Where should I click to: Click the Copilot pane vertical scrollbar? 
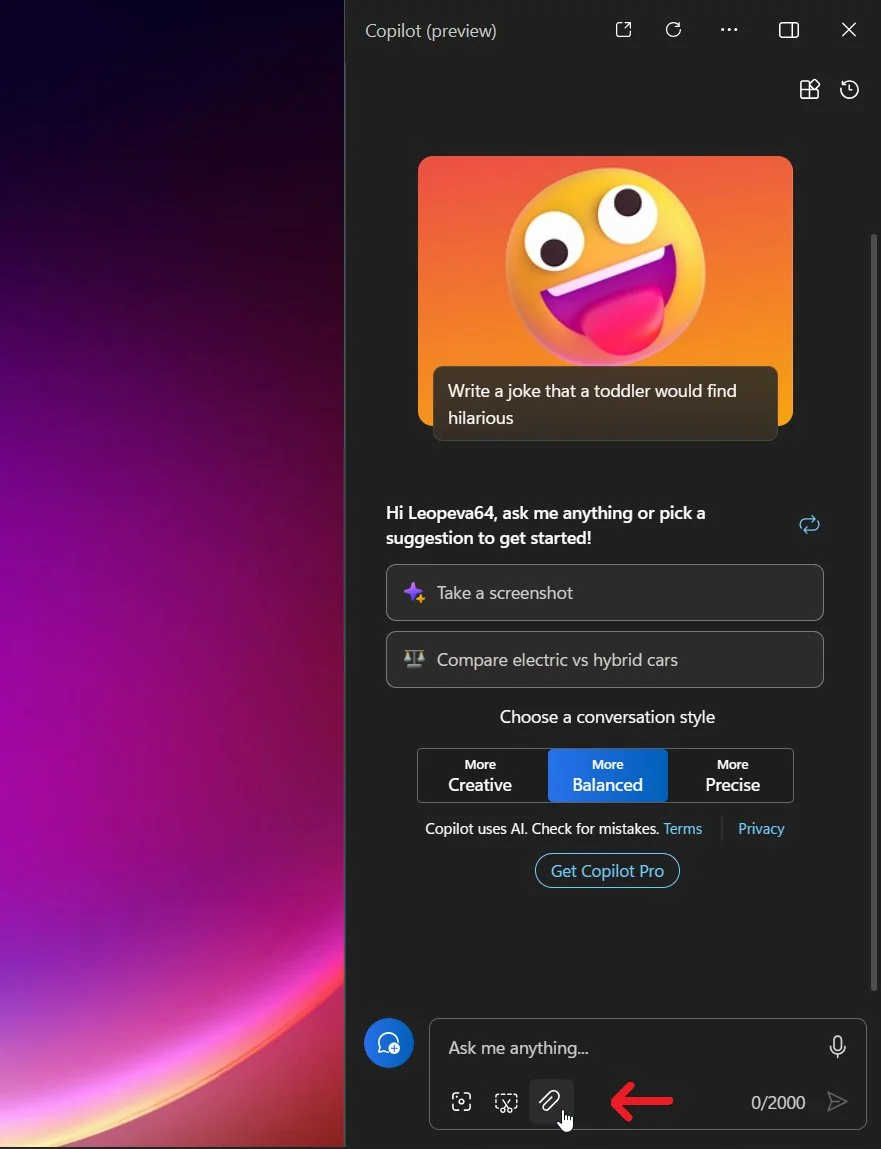point(873,611)
